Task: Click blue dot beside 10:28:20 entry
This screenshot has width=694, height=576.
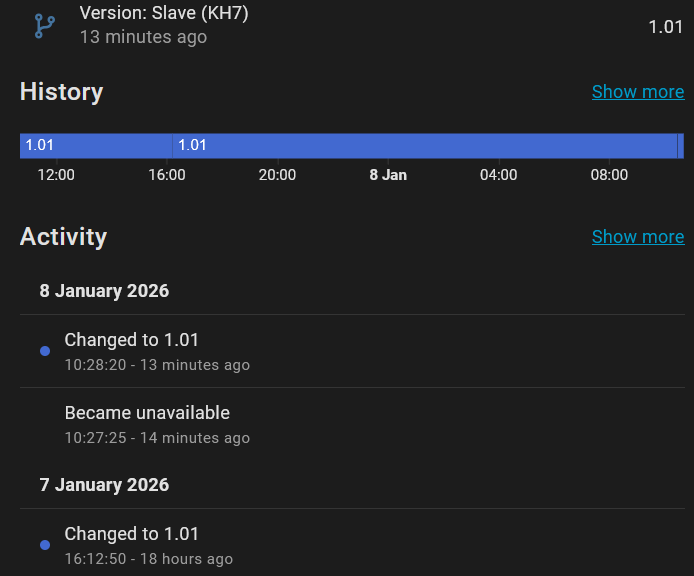Action: point(45,351)
